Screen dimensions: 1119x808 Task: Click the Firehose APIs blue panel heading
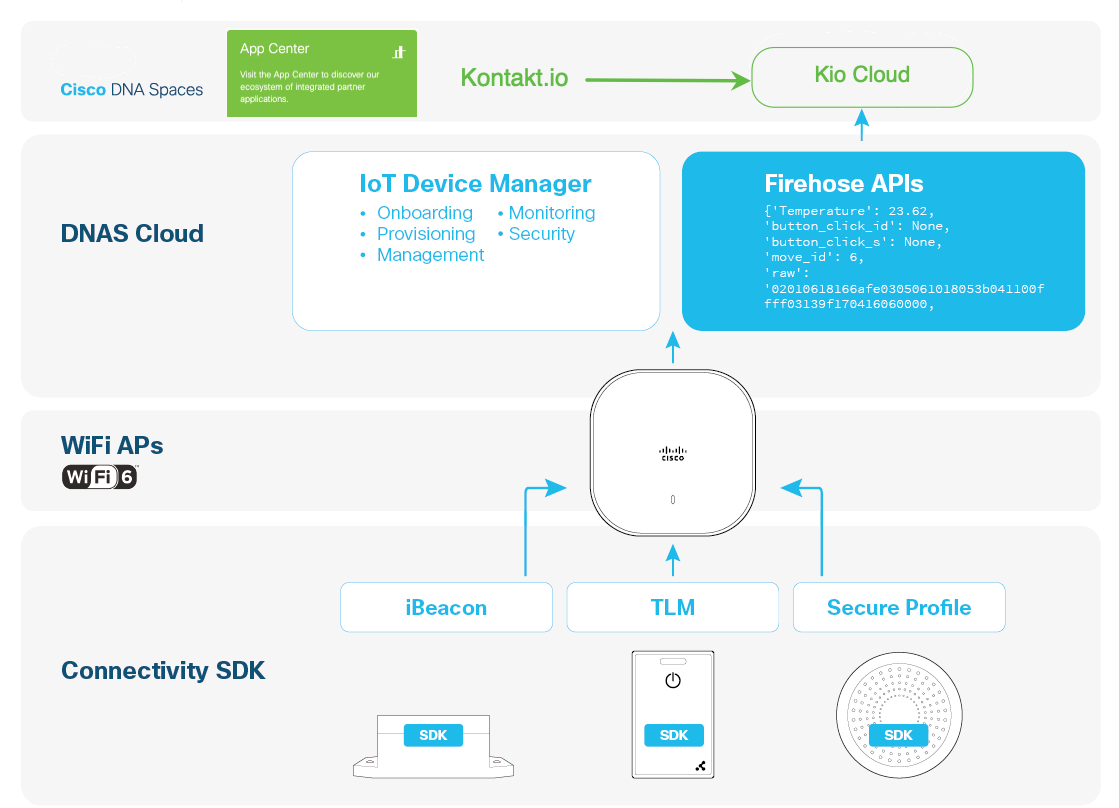[843, 184]
